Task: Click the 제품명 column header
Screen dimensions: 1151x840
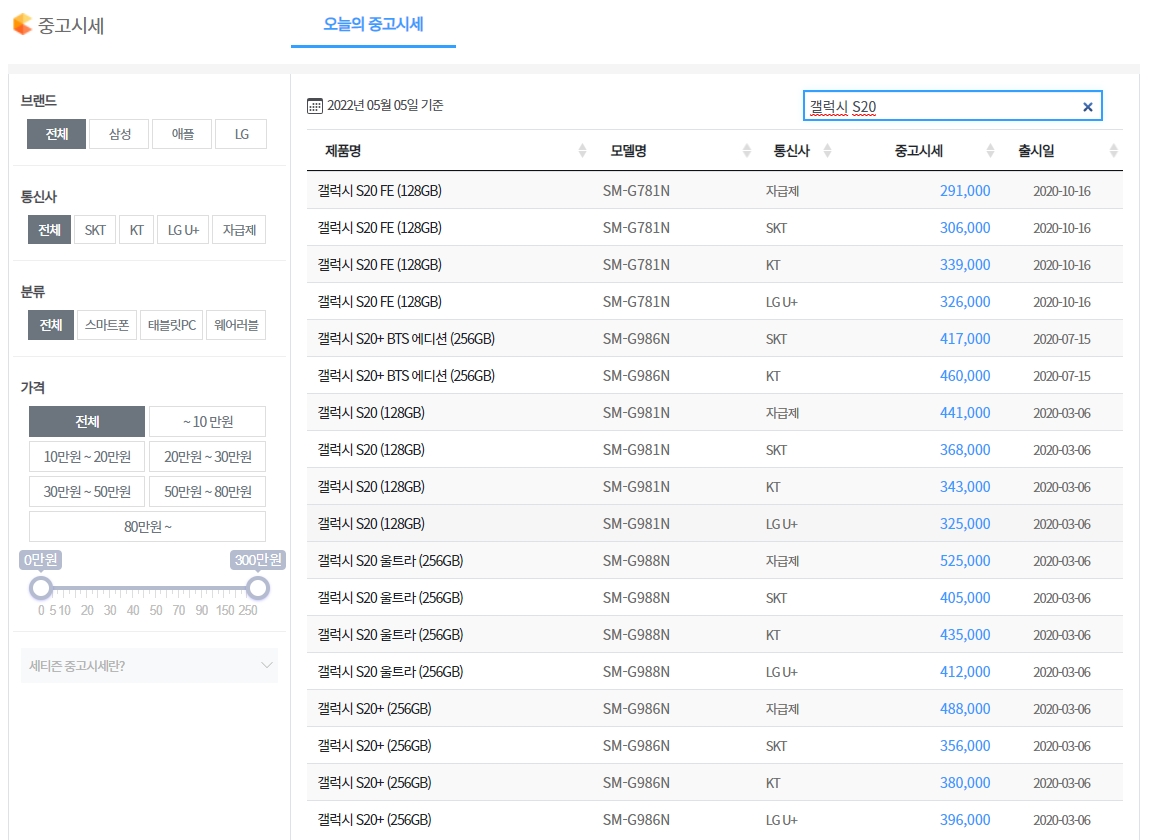Action: (x=343, y=151)
